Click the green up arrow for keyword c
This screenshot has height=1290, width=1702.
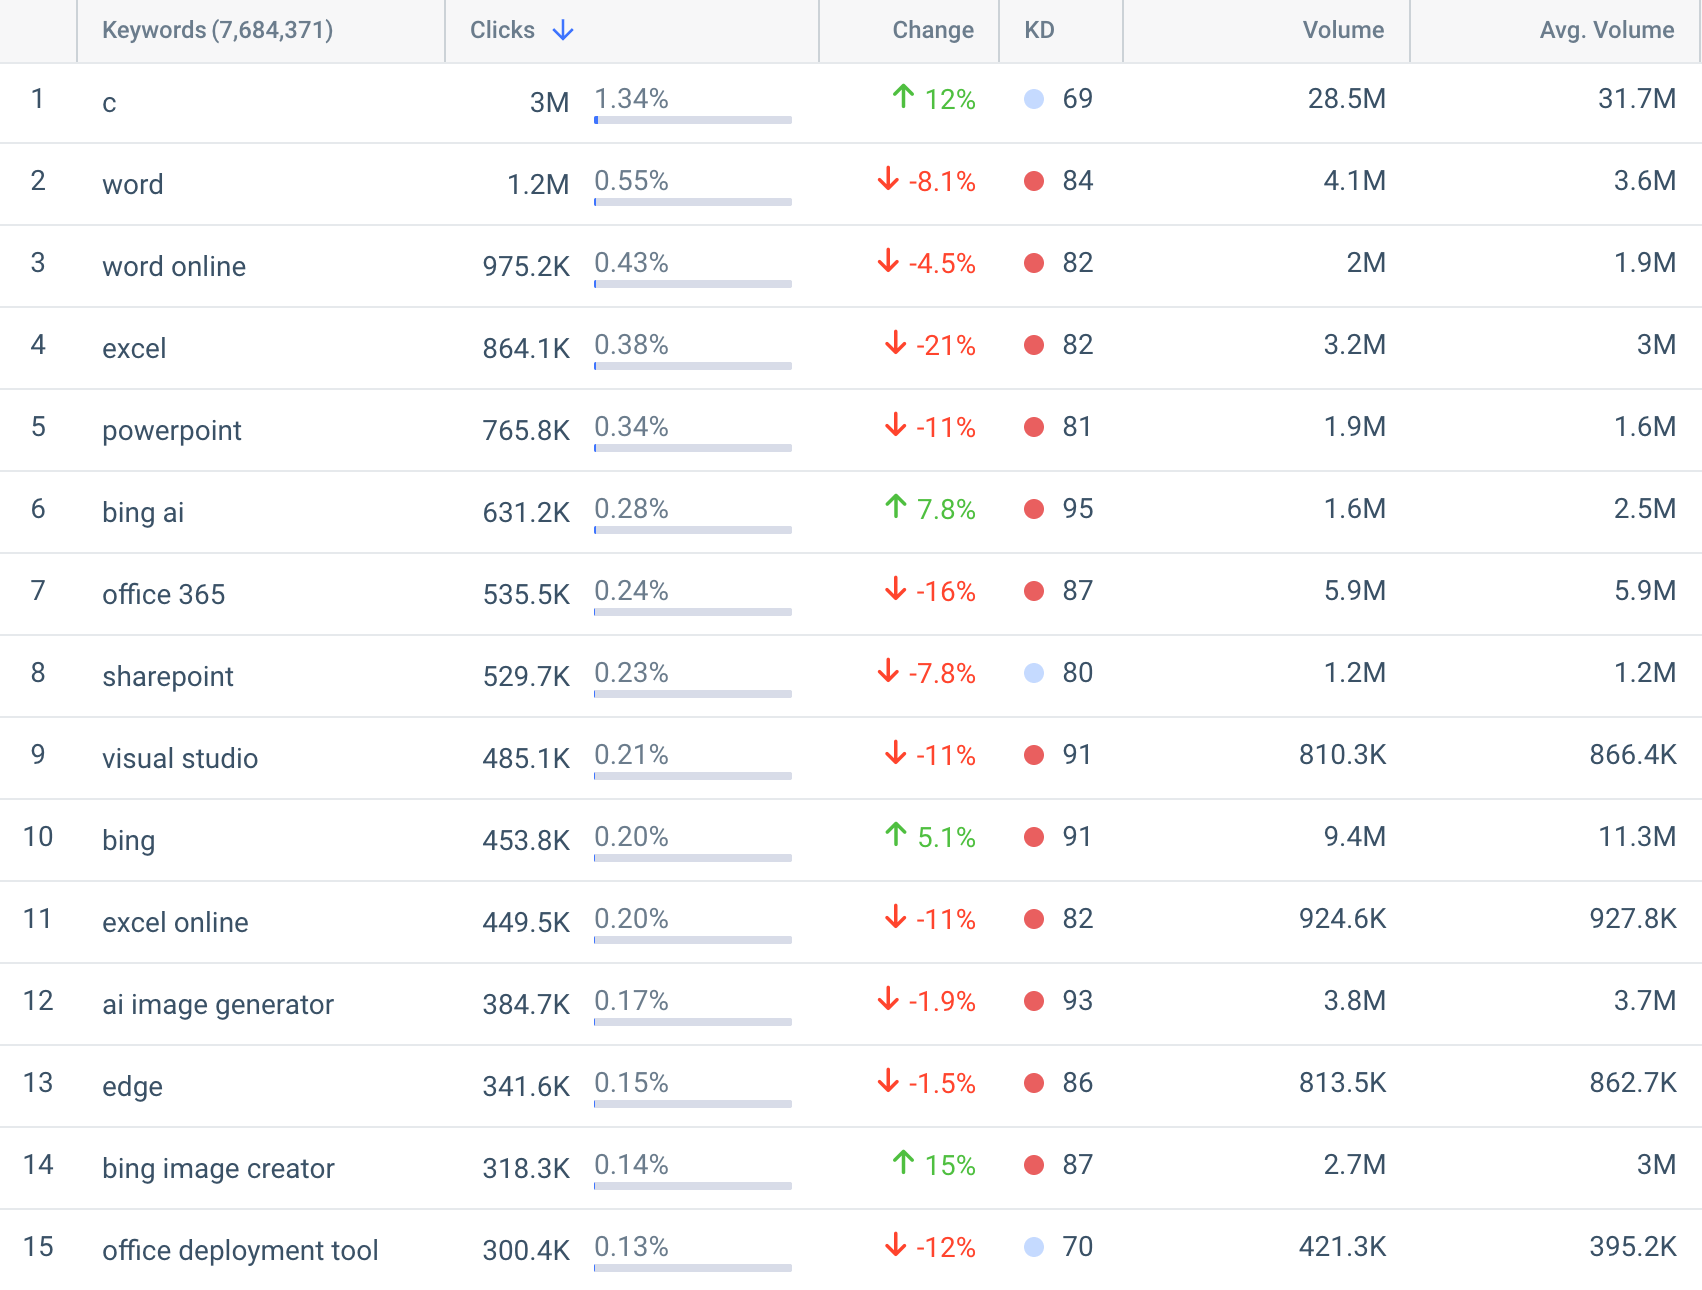[903, 97]
